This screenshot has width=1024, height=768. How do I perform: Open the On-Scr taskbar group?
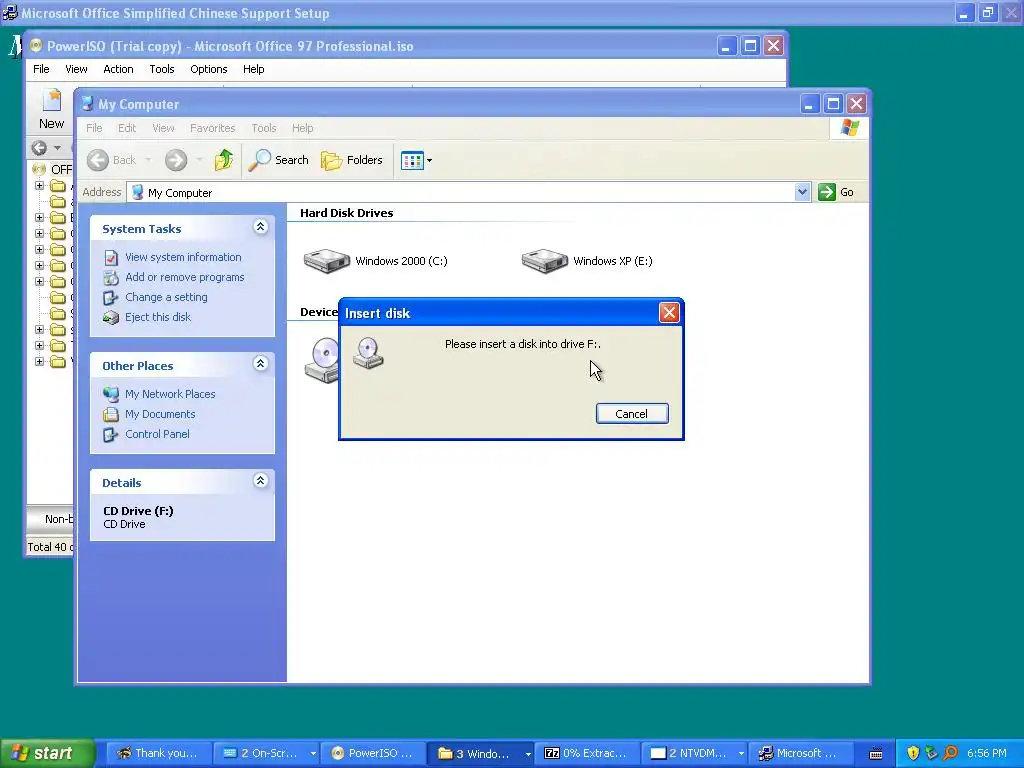[268, 753]
